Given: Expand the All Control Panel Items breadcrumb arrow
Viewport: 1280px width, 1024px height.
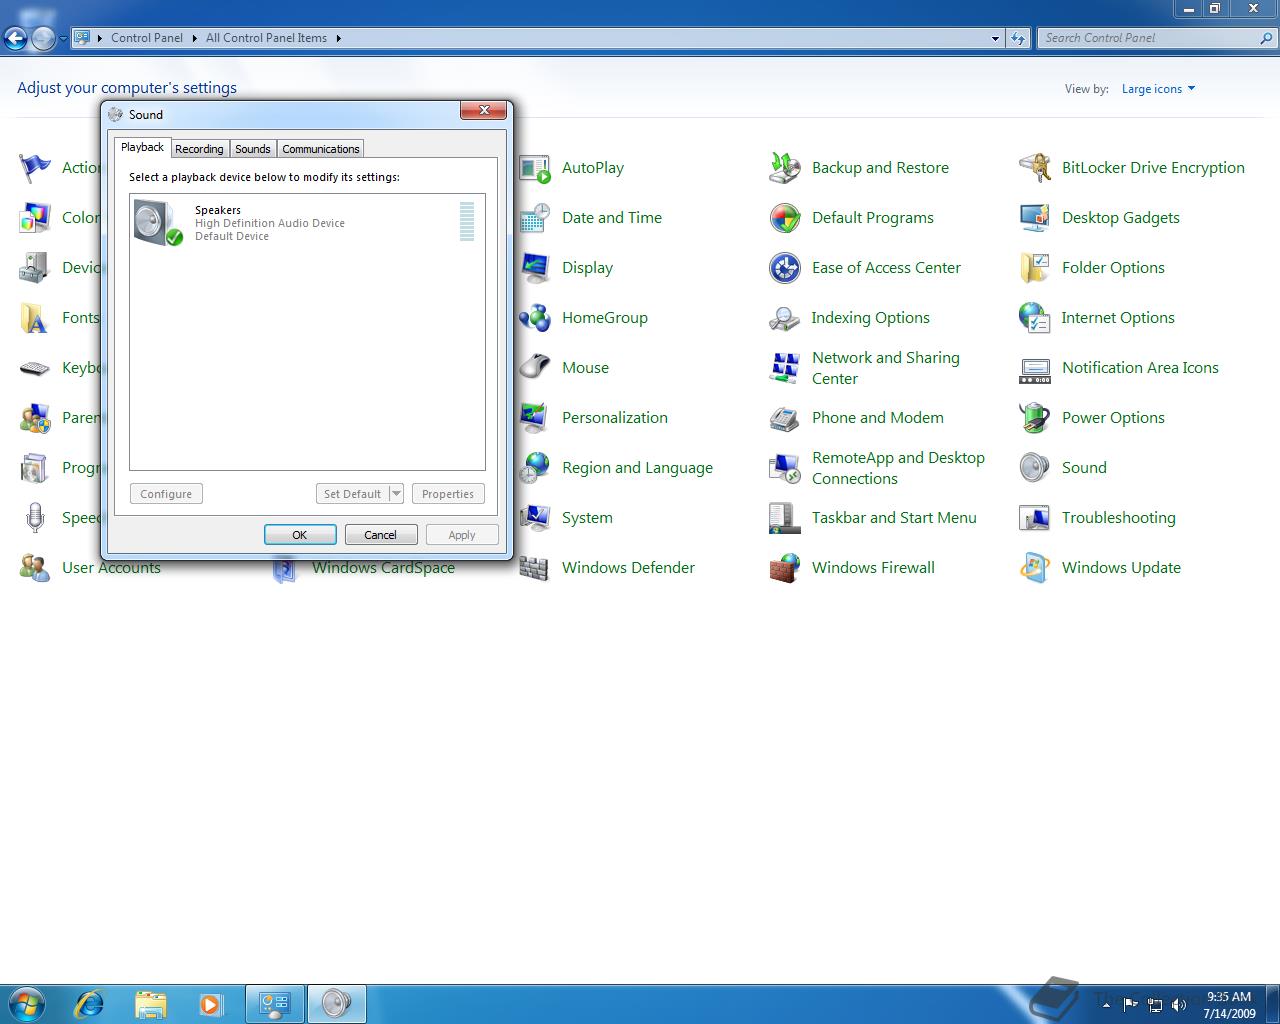Looking at the screenshot, I should tap(338, 38).
